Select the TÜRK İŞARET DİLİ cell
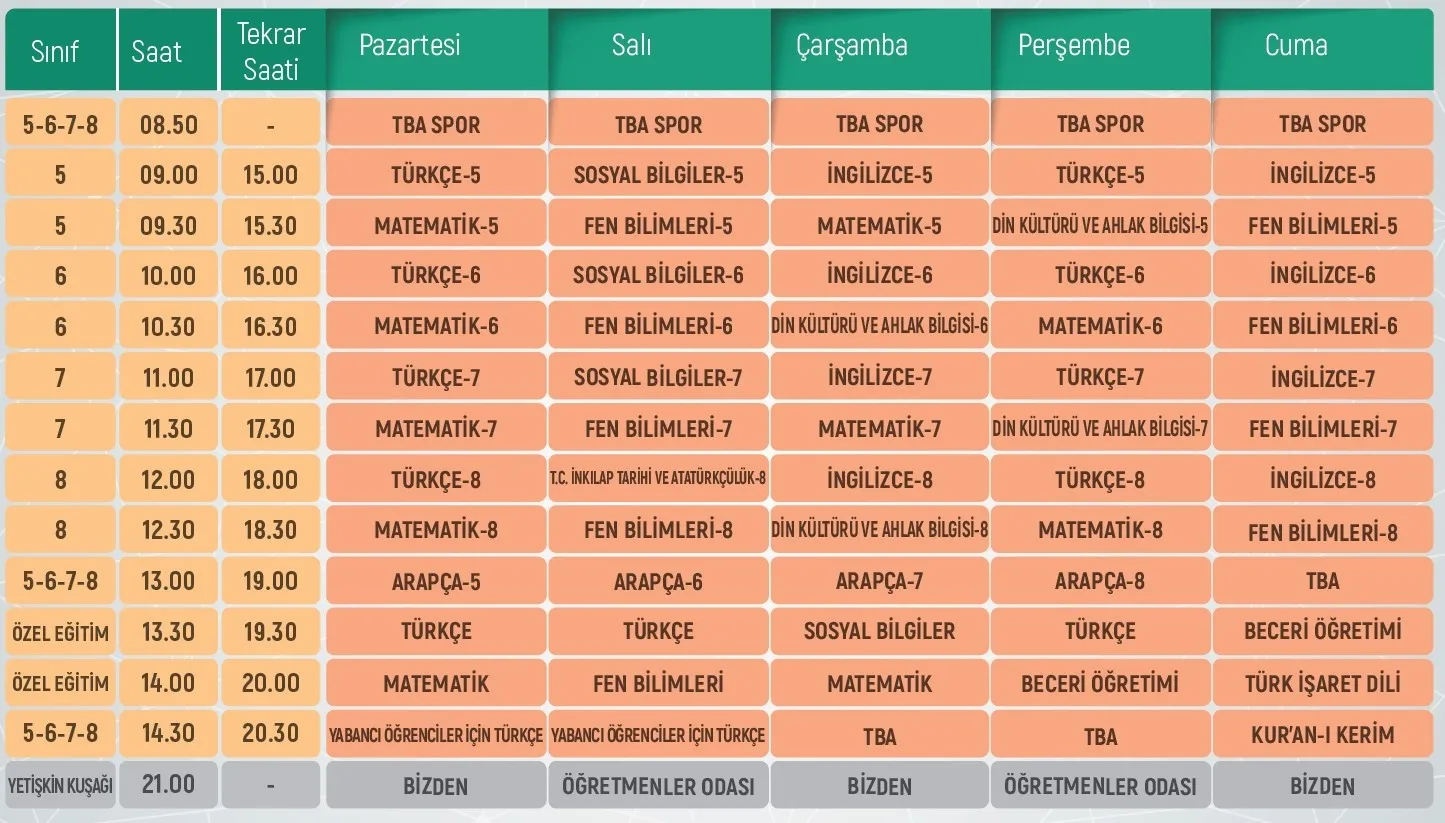Viewport: 1445px width, 823px height. [1322, 684]
